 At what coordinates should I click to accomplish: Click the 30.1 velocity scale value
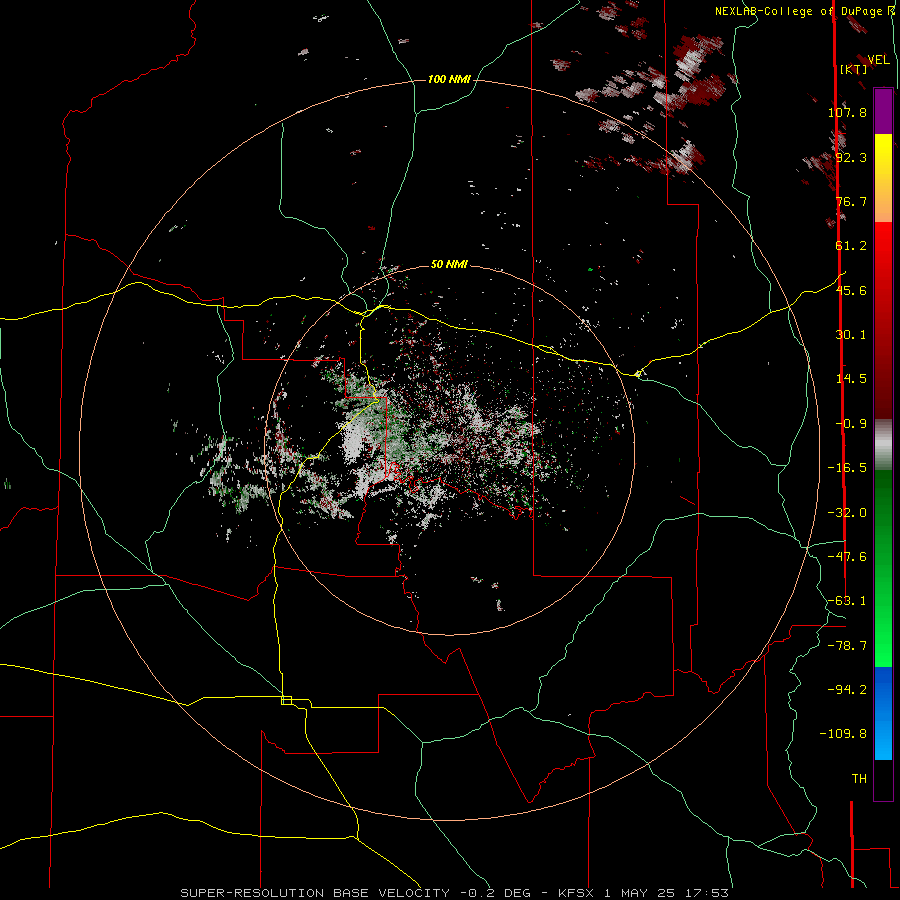point(851,335)
